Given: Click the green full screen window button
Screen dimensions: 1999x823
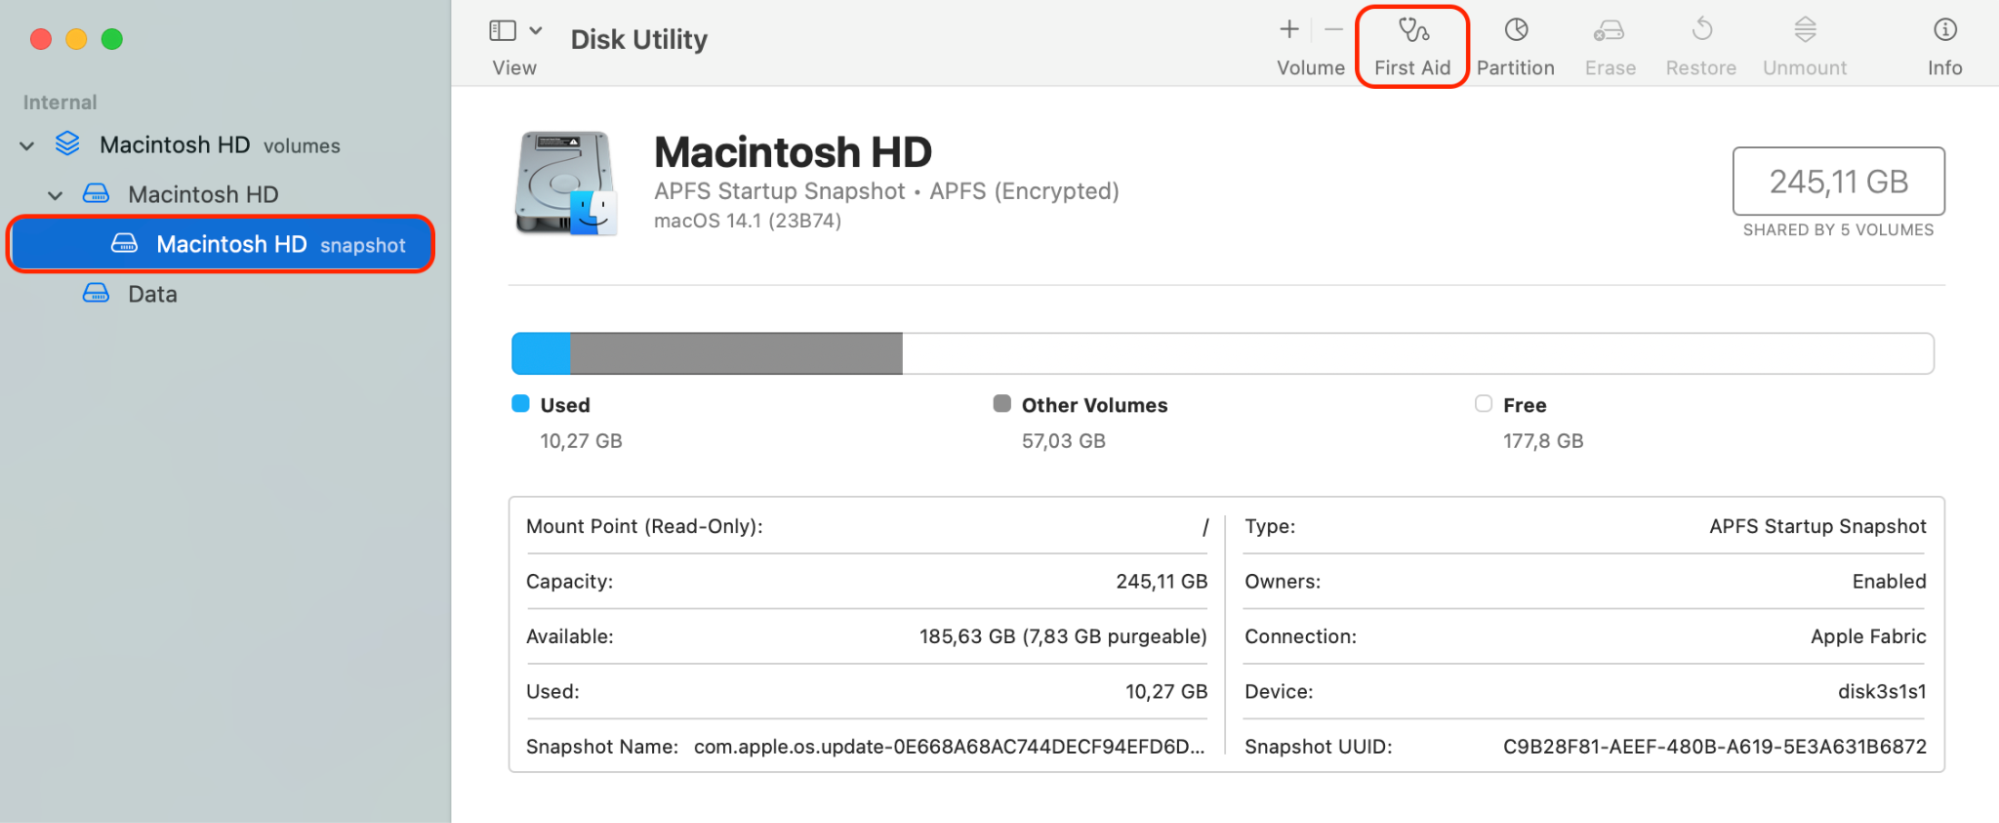Looking at the screenshot, I should pyautogui.click(x=112, y=39).
